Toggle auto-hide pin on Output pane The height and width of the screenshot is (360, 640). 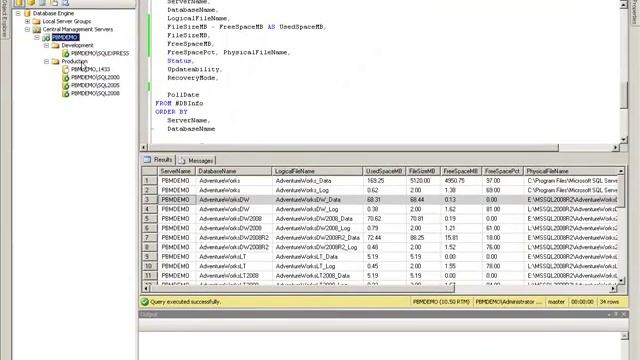coord(616,314)
